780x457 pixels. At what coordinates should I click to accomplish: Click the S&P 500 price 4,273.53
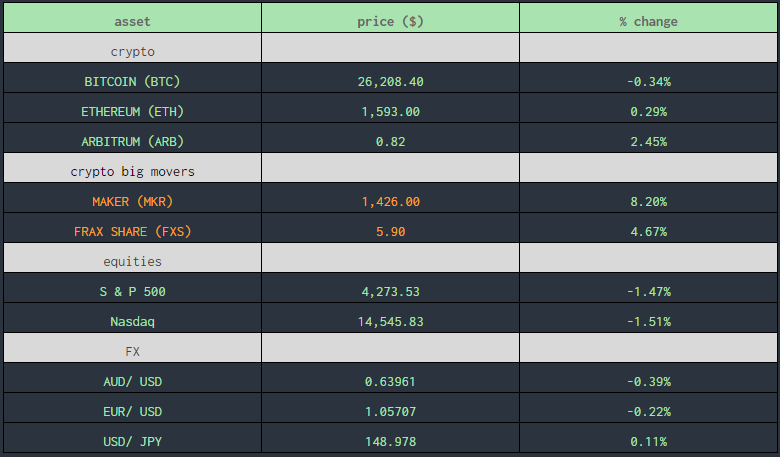click(x=390, y=291)
